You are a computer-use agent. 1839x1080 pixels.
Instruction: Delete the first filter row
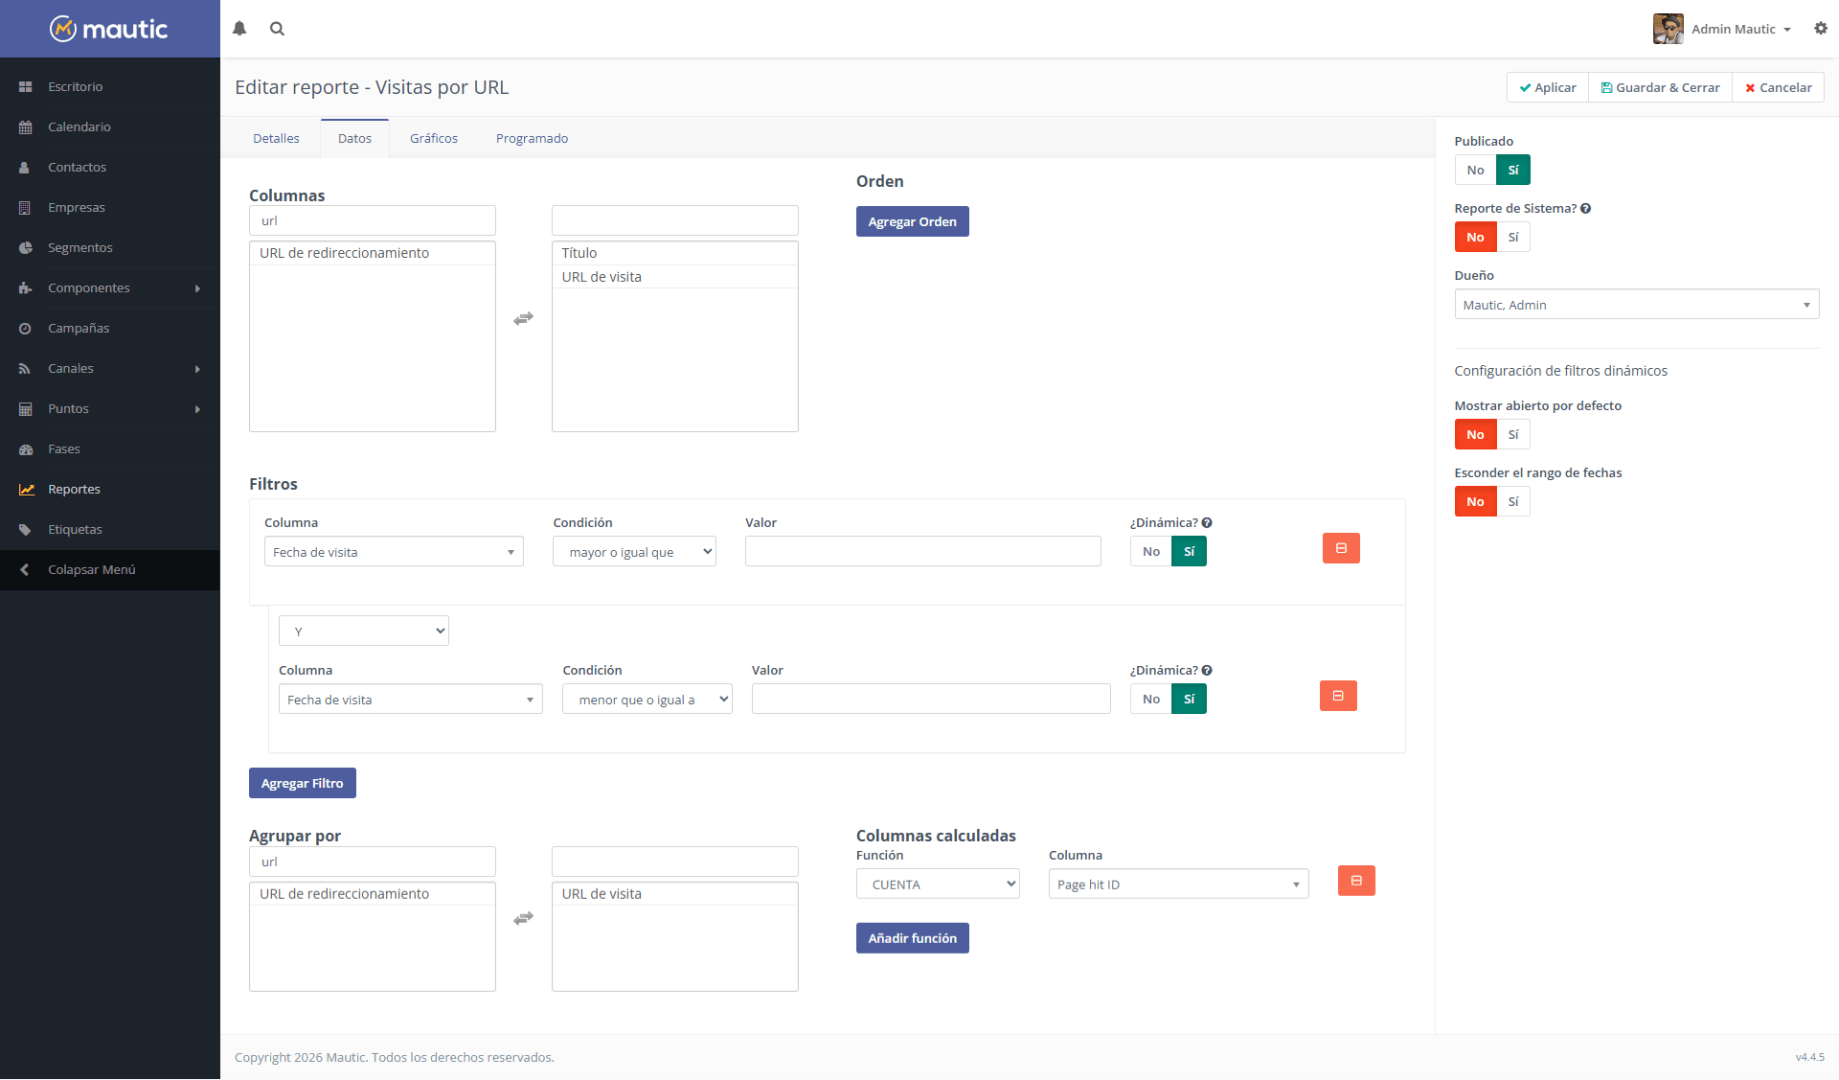(x=1340, y=549)
